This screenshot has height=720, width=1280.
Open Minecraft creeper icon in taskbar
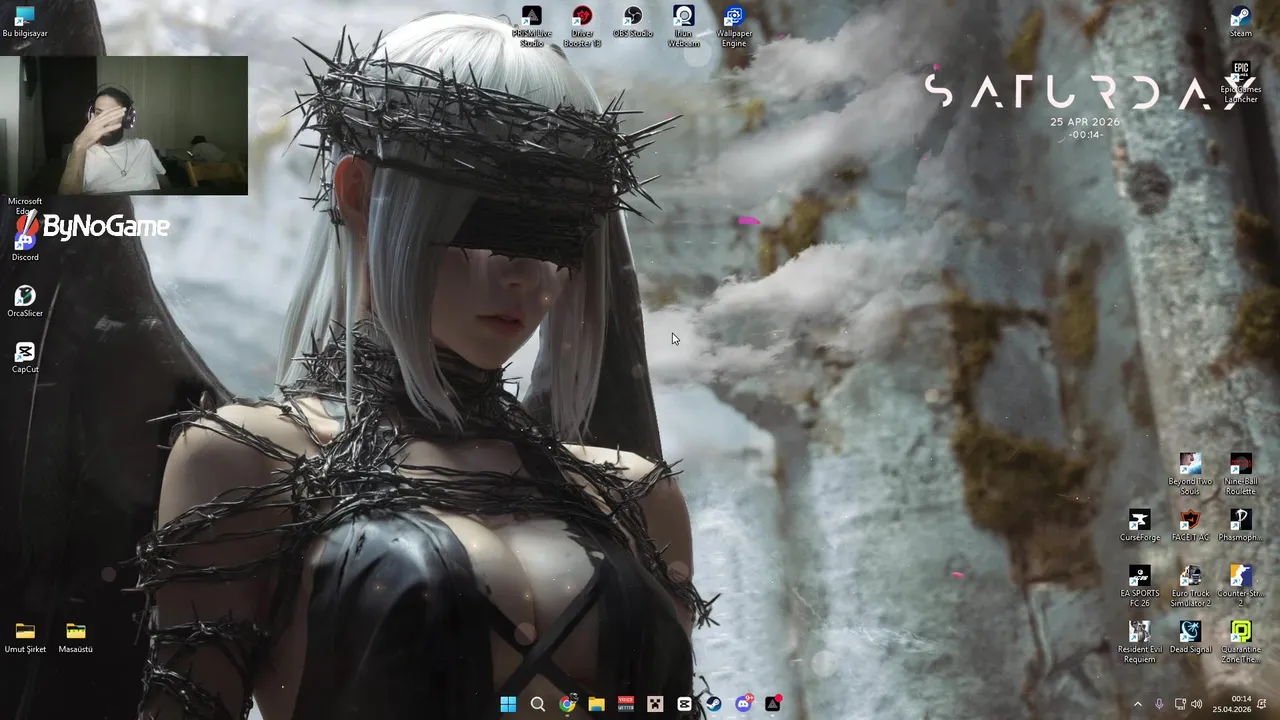point(655,704)
